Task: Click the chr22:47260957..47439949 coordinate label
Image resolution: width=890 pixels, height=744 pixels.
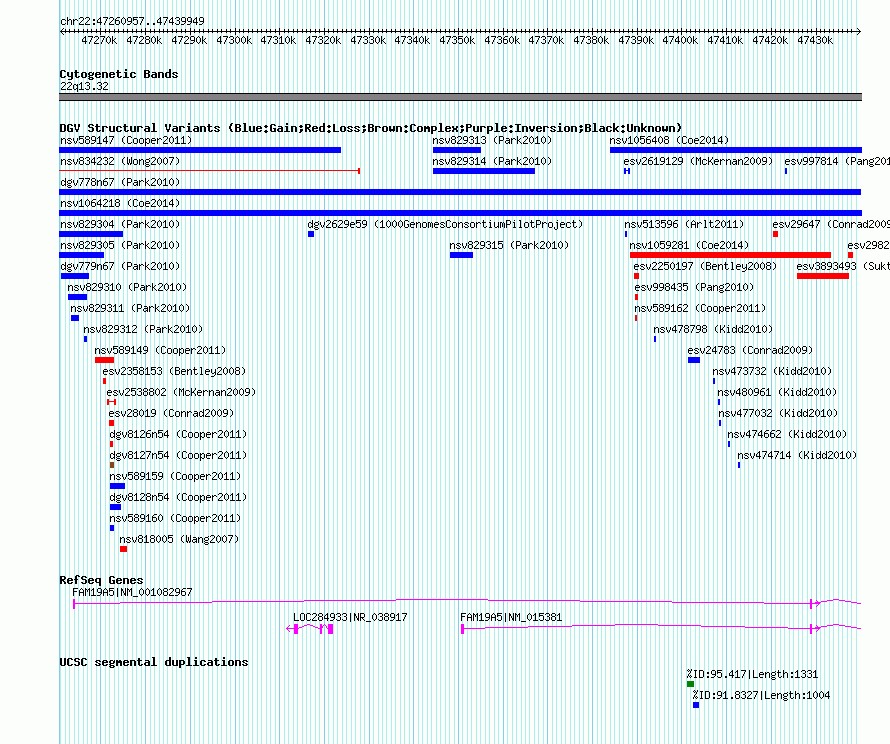Action: (132, 21)
